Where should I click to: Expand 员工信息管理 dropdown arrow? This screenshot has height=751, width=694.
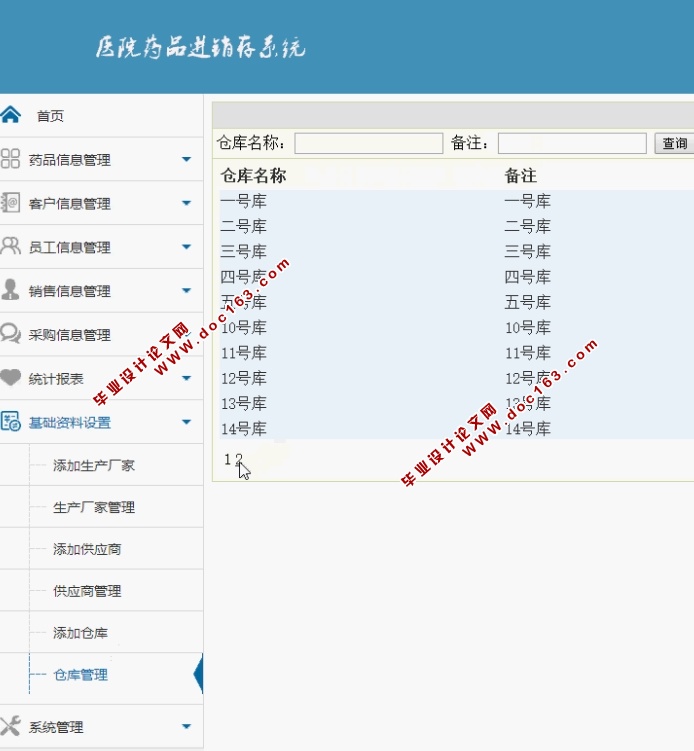coord(186,247)
